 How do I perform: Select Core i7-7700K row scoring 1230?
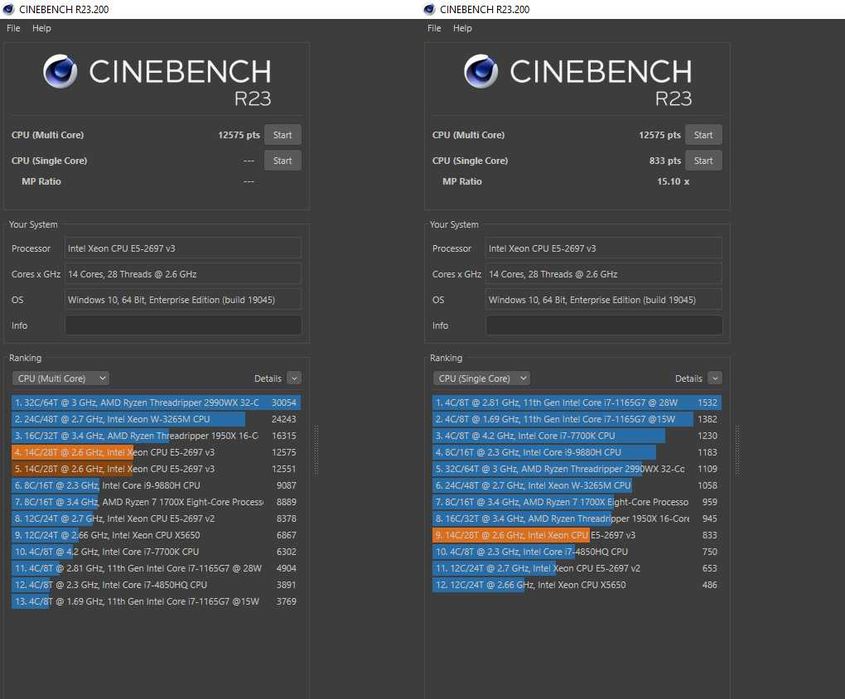point(577,436)
